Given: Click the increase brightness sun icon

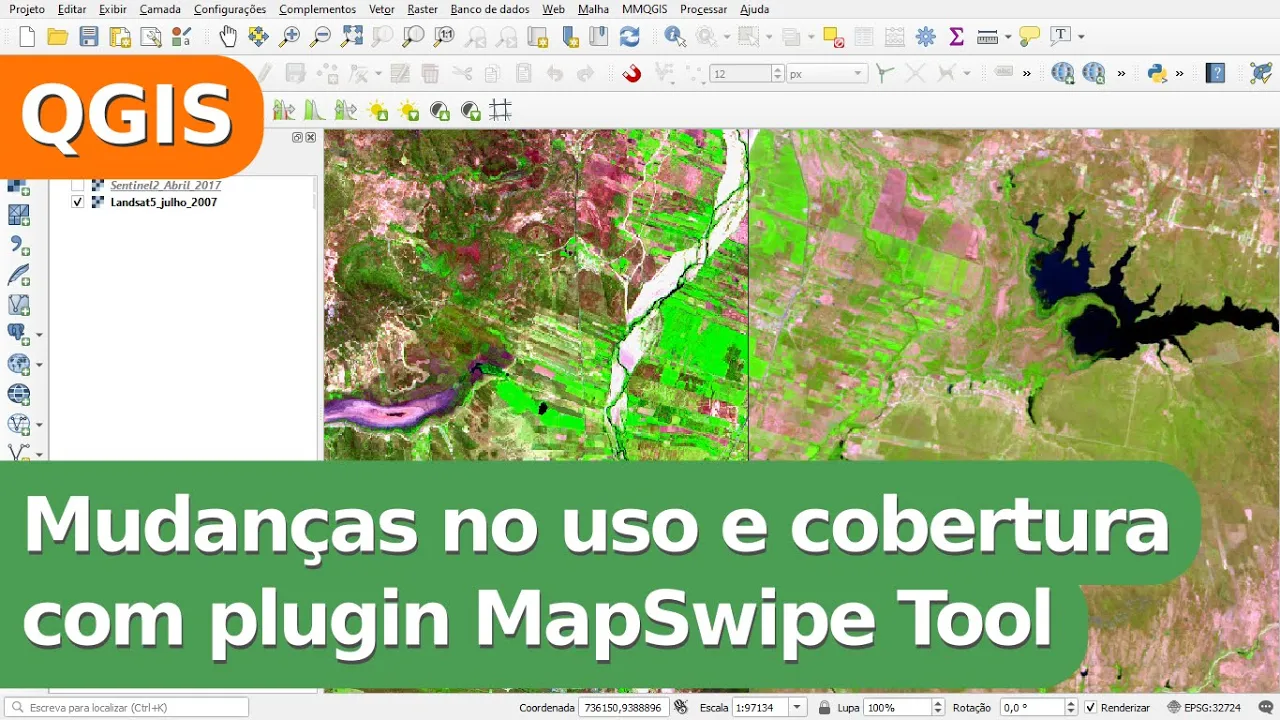Looking at the screenshot, I should pos(377,110).
